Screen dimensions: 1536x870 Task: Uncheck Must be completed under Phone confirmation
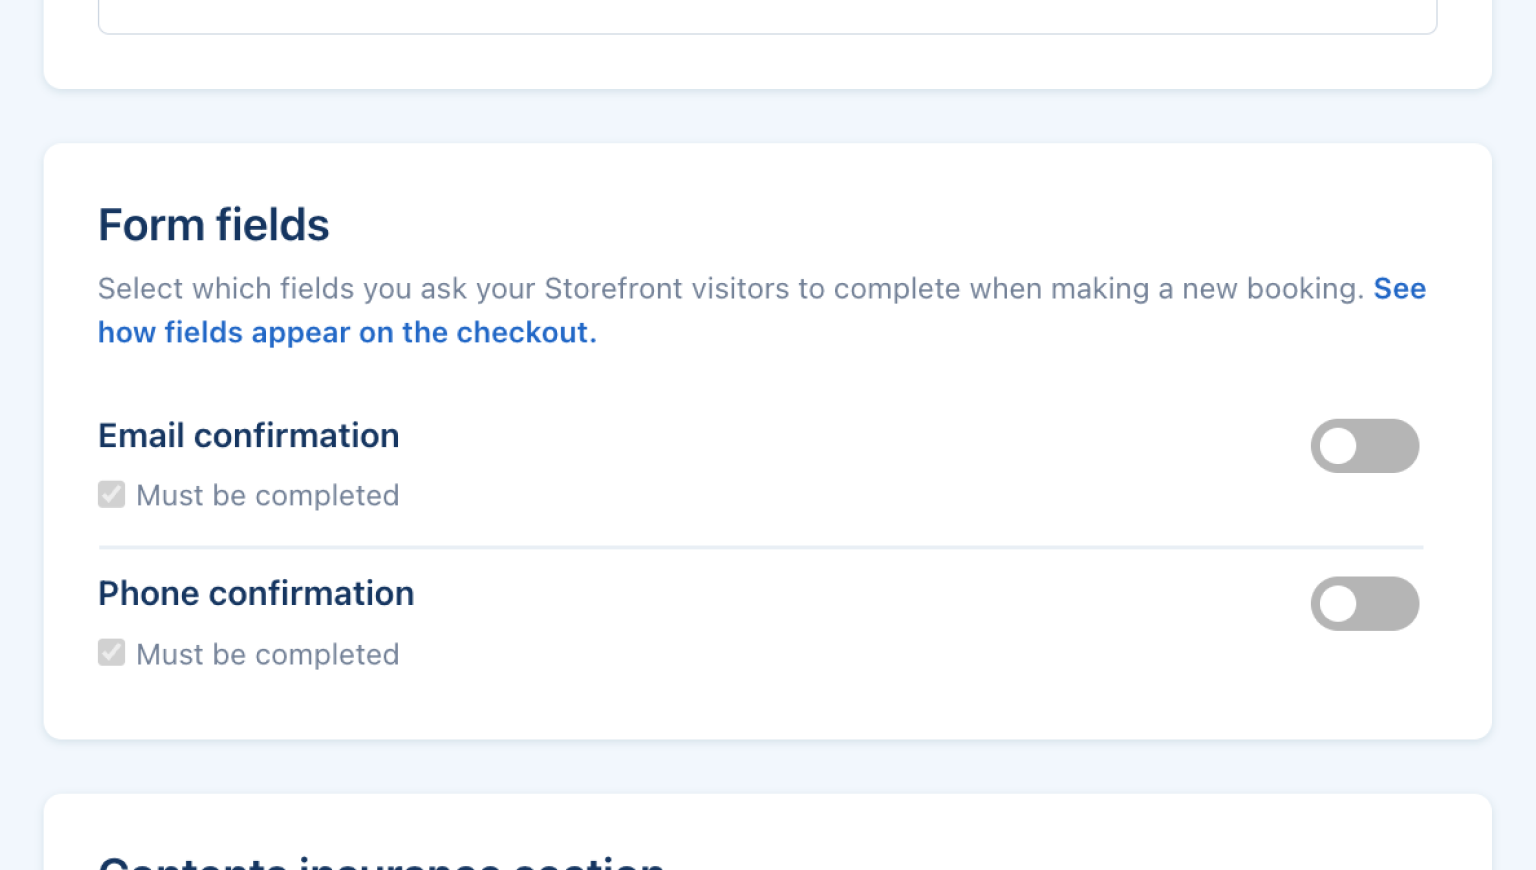click(x=111, y=652)
